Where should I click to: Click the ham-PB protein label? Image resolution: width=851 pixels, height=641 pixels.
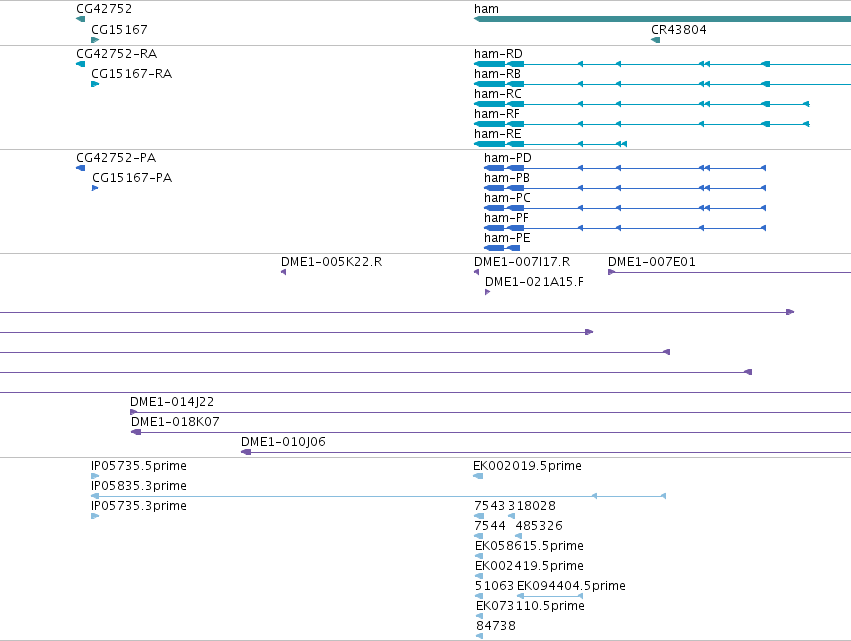point(507,177)
